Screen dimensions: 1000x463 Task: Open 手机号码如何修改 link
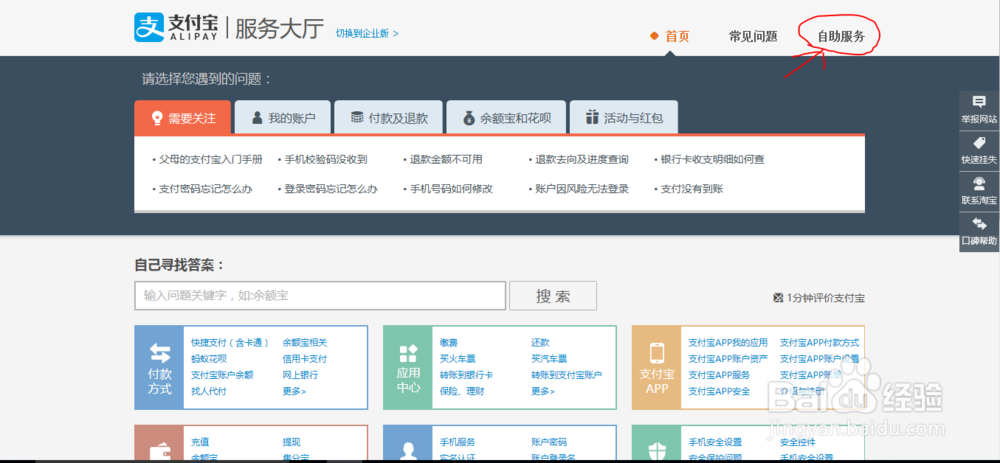tap(452, 189)
